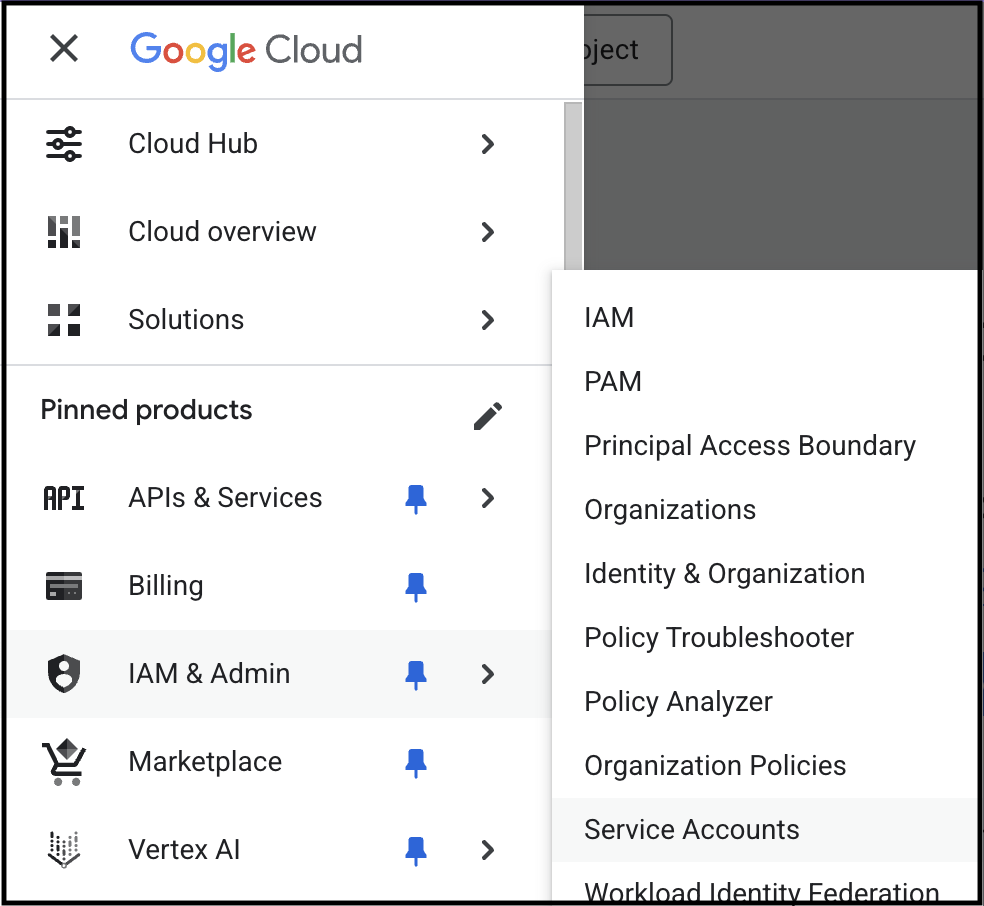Open Cloud Hub menu item
The image size is (984, 906).
tap(285, 144)
